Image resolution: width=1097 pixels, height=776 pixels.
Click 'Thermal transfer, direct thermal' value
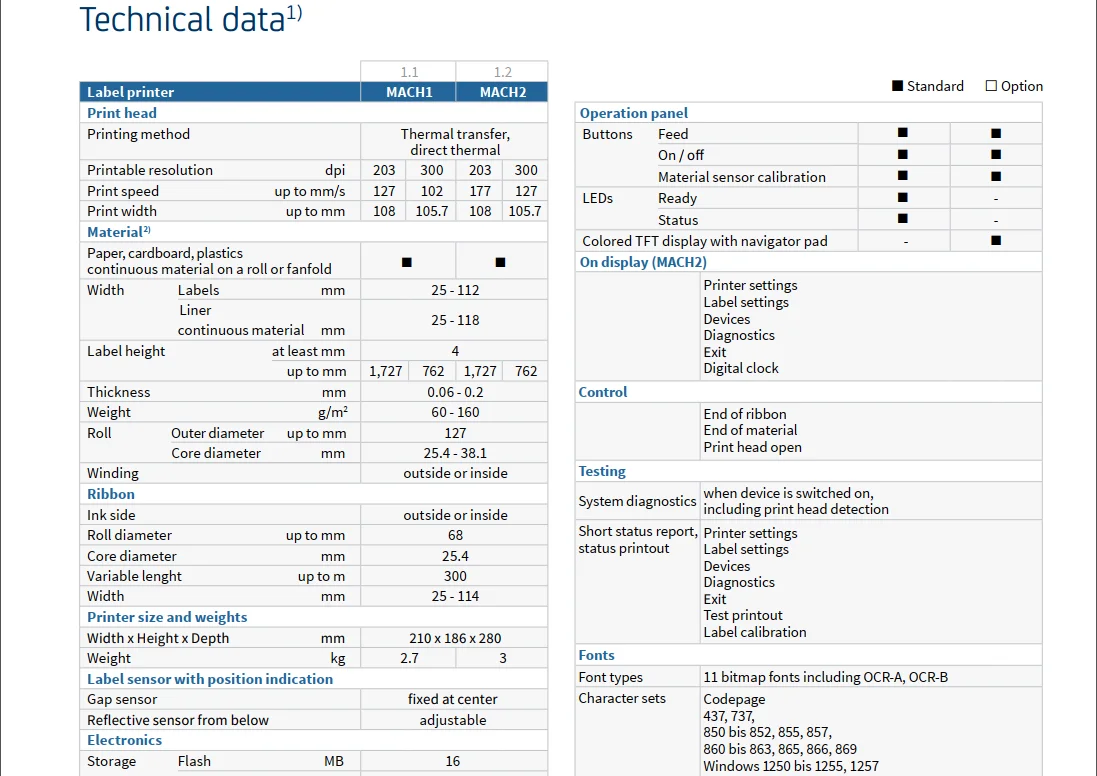tap(455, 141)
